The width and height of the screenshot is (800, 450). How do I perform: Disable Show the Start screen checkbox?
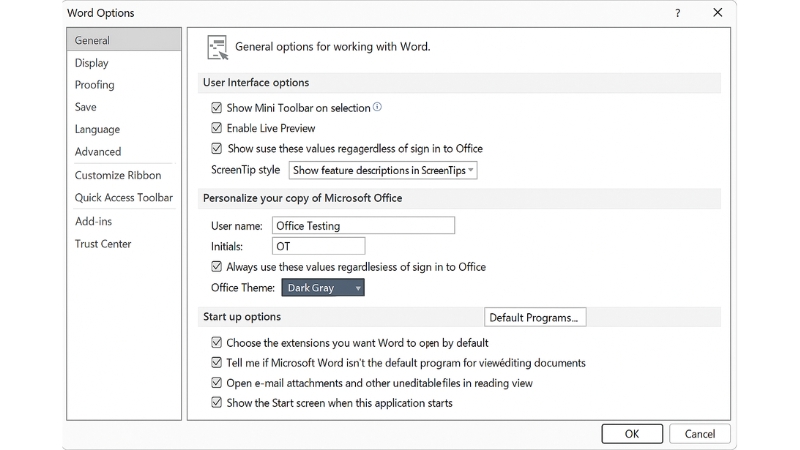(x=217, y=403)
